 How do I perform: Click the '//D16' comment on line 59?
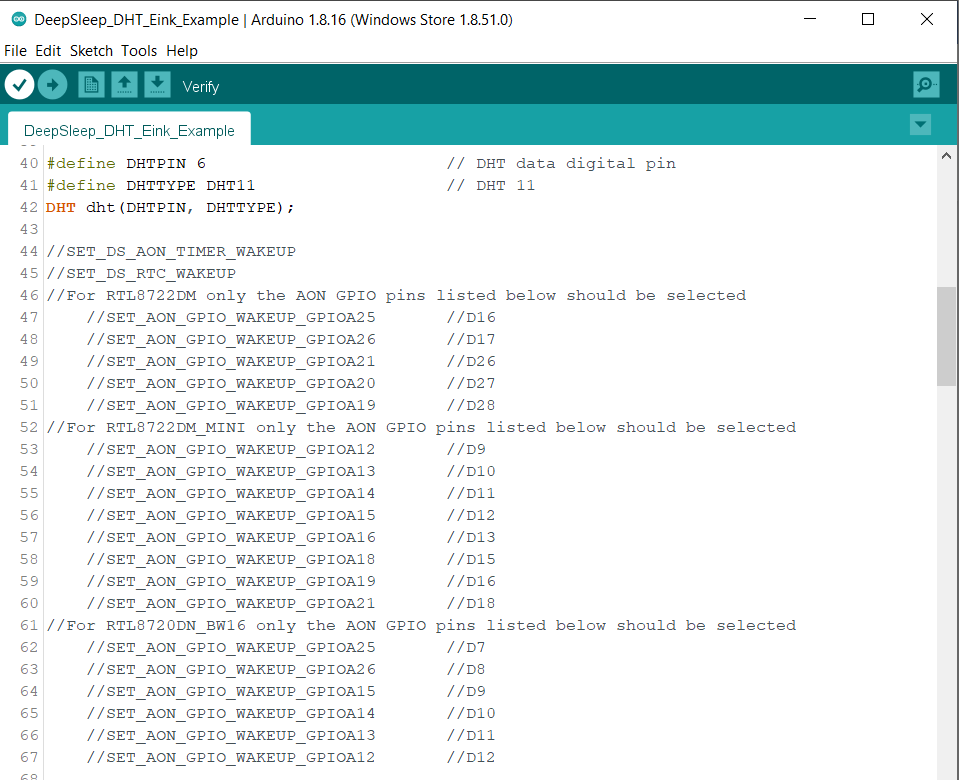pos(471,582)
